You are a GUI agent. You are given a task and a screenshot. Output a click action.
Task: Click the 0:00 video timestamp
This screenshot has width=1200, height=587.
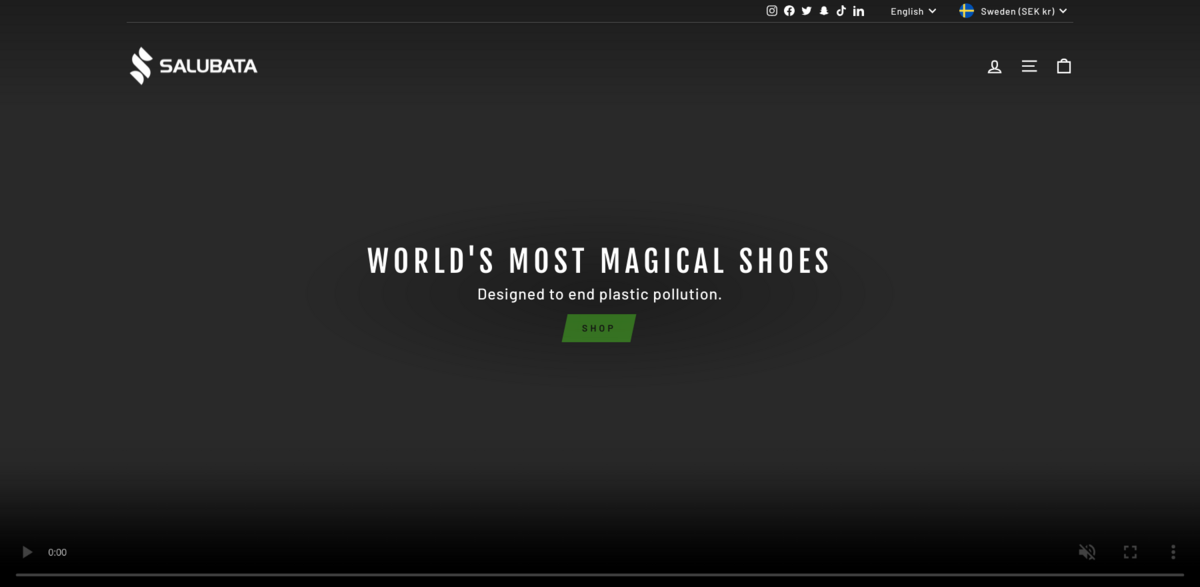click(x=57, y=551)
